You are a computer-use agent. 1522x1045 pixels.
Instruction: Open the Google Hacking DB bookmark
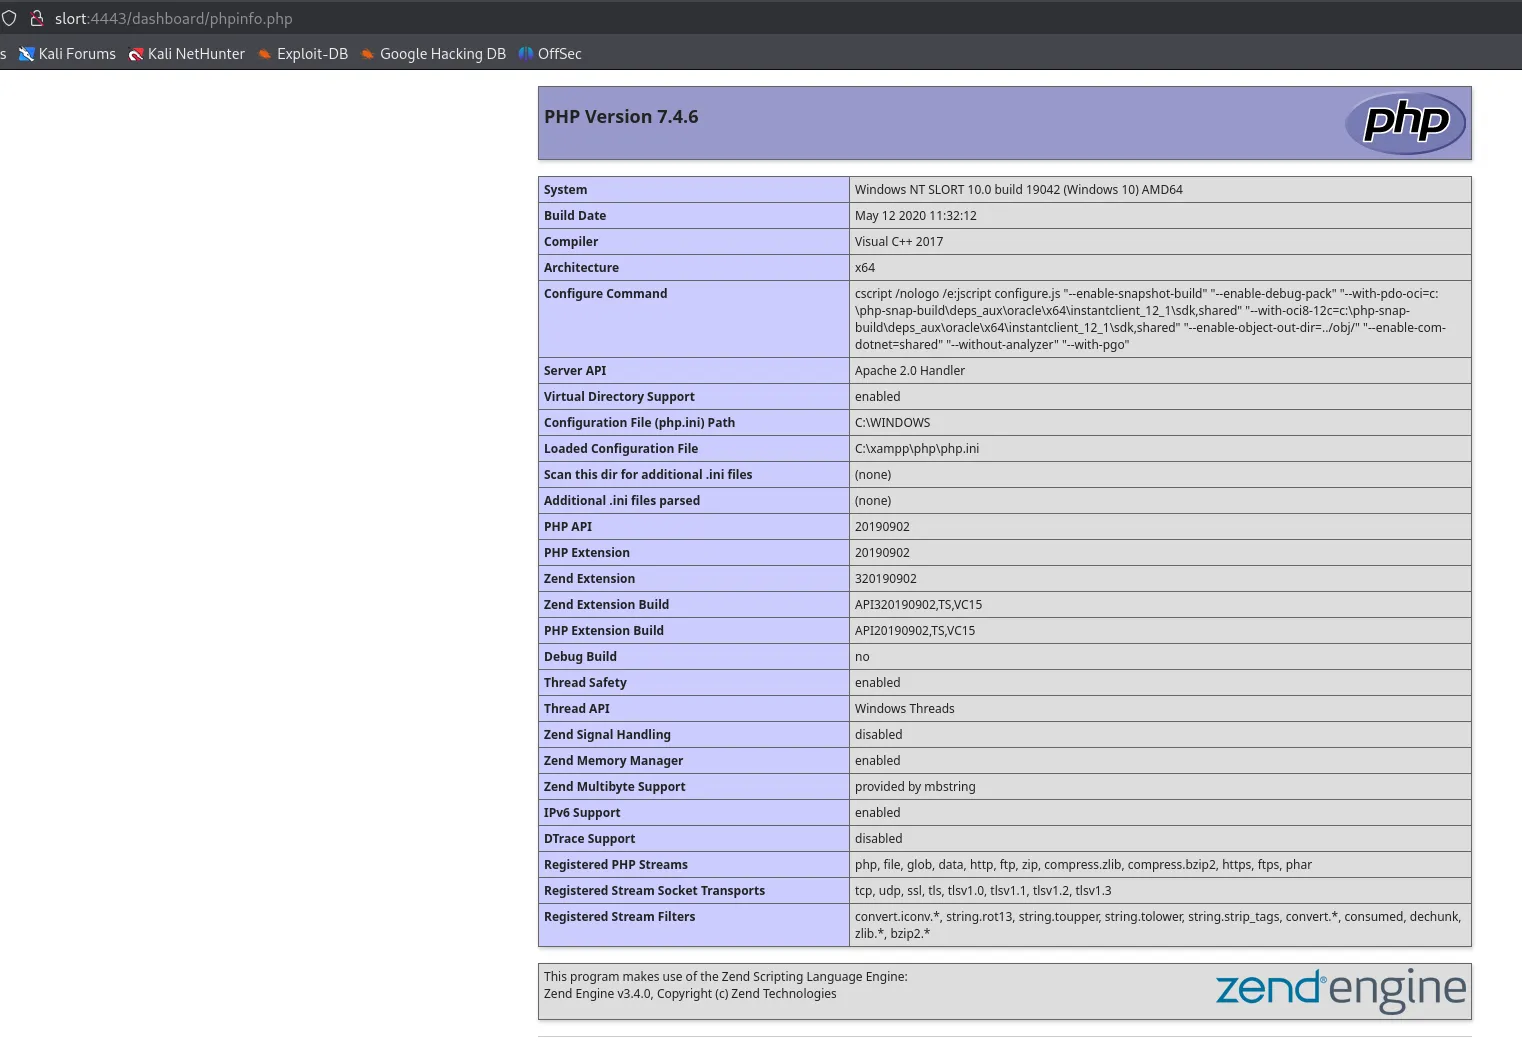(433, 54)
